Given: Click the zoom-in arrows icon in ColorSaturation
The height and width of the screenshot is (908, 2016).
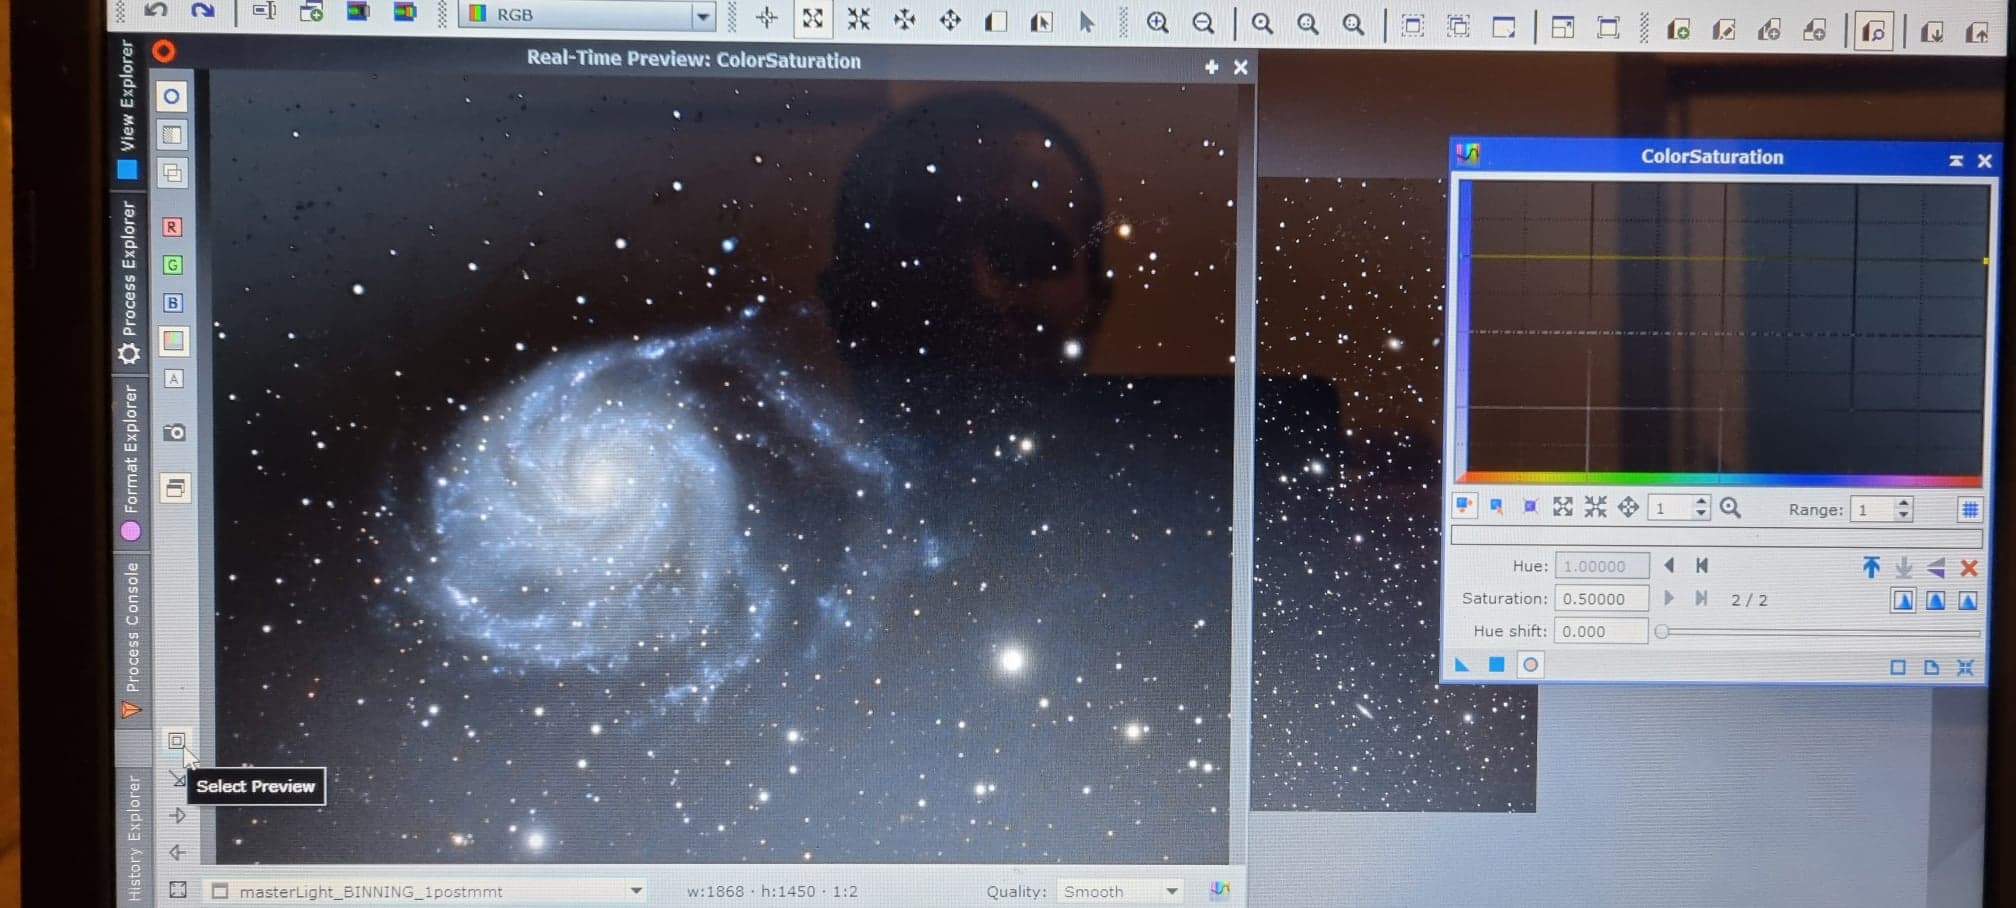Looking at the screenshot, I should click(x=1563, y=507).
